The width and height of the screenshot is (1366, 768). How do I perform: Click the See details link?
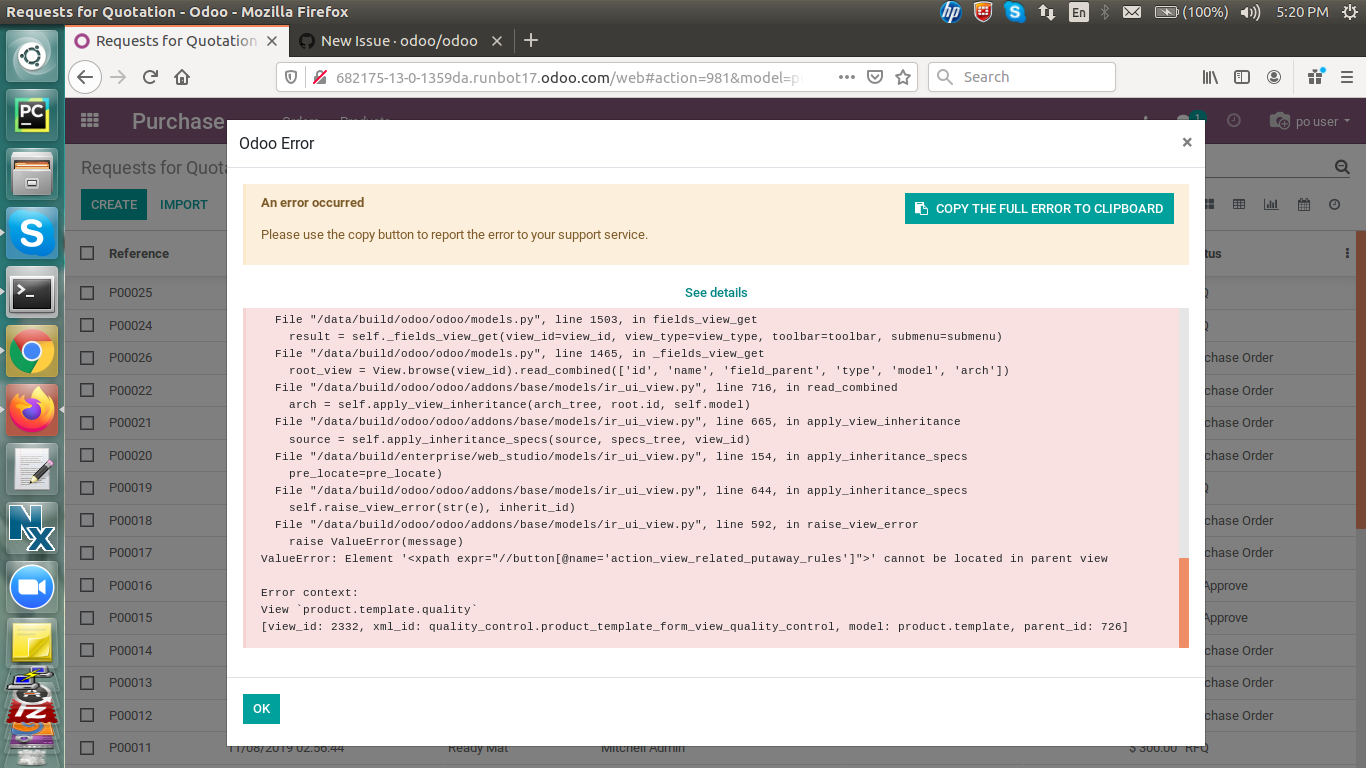point(716,292)
